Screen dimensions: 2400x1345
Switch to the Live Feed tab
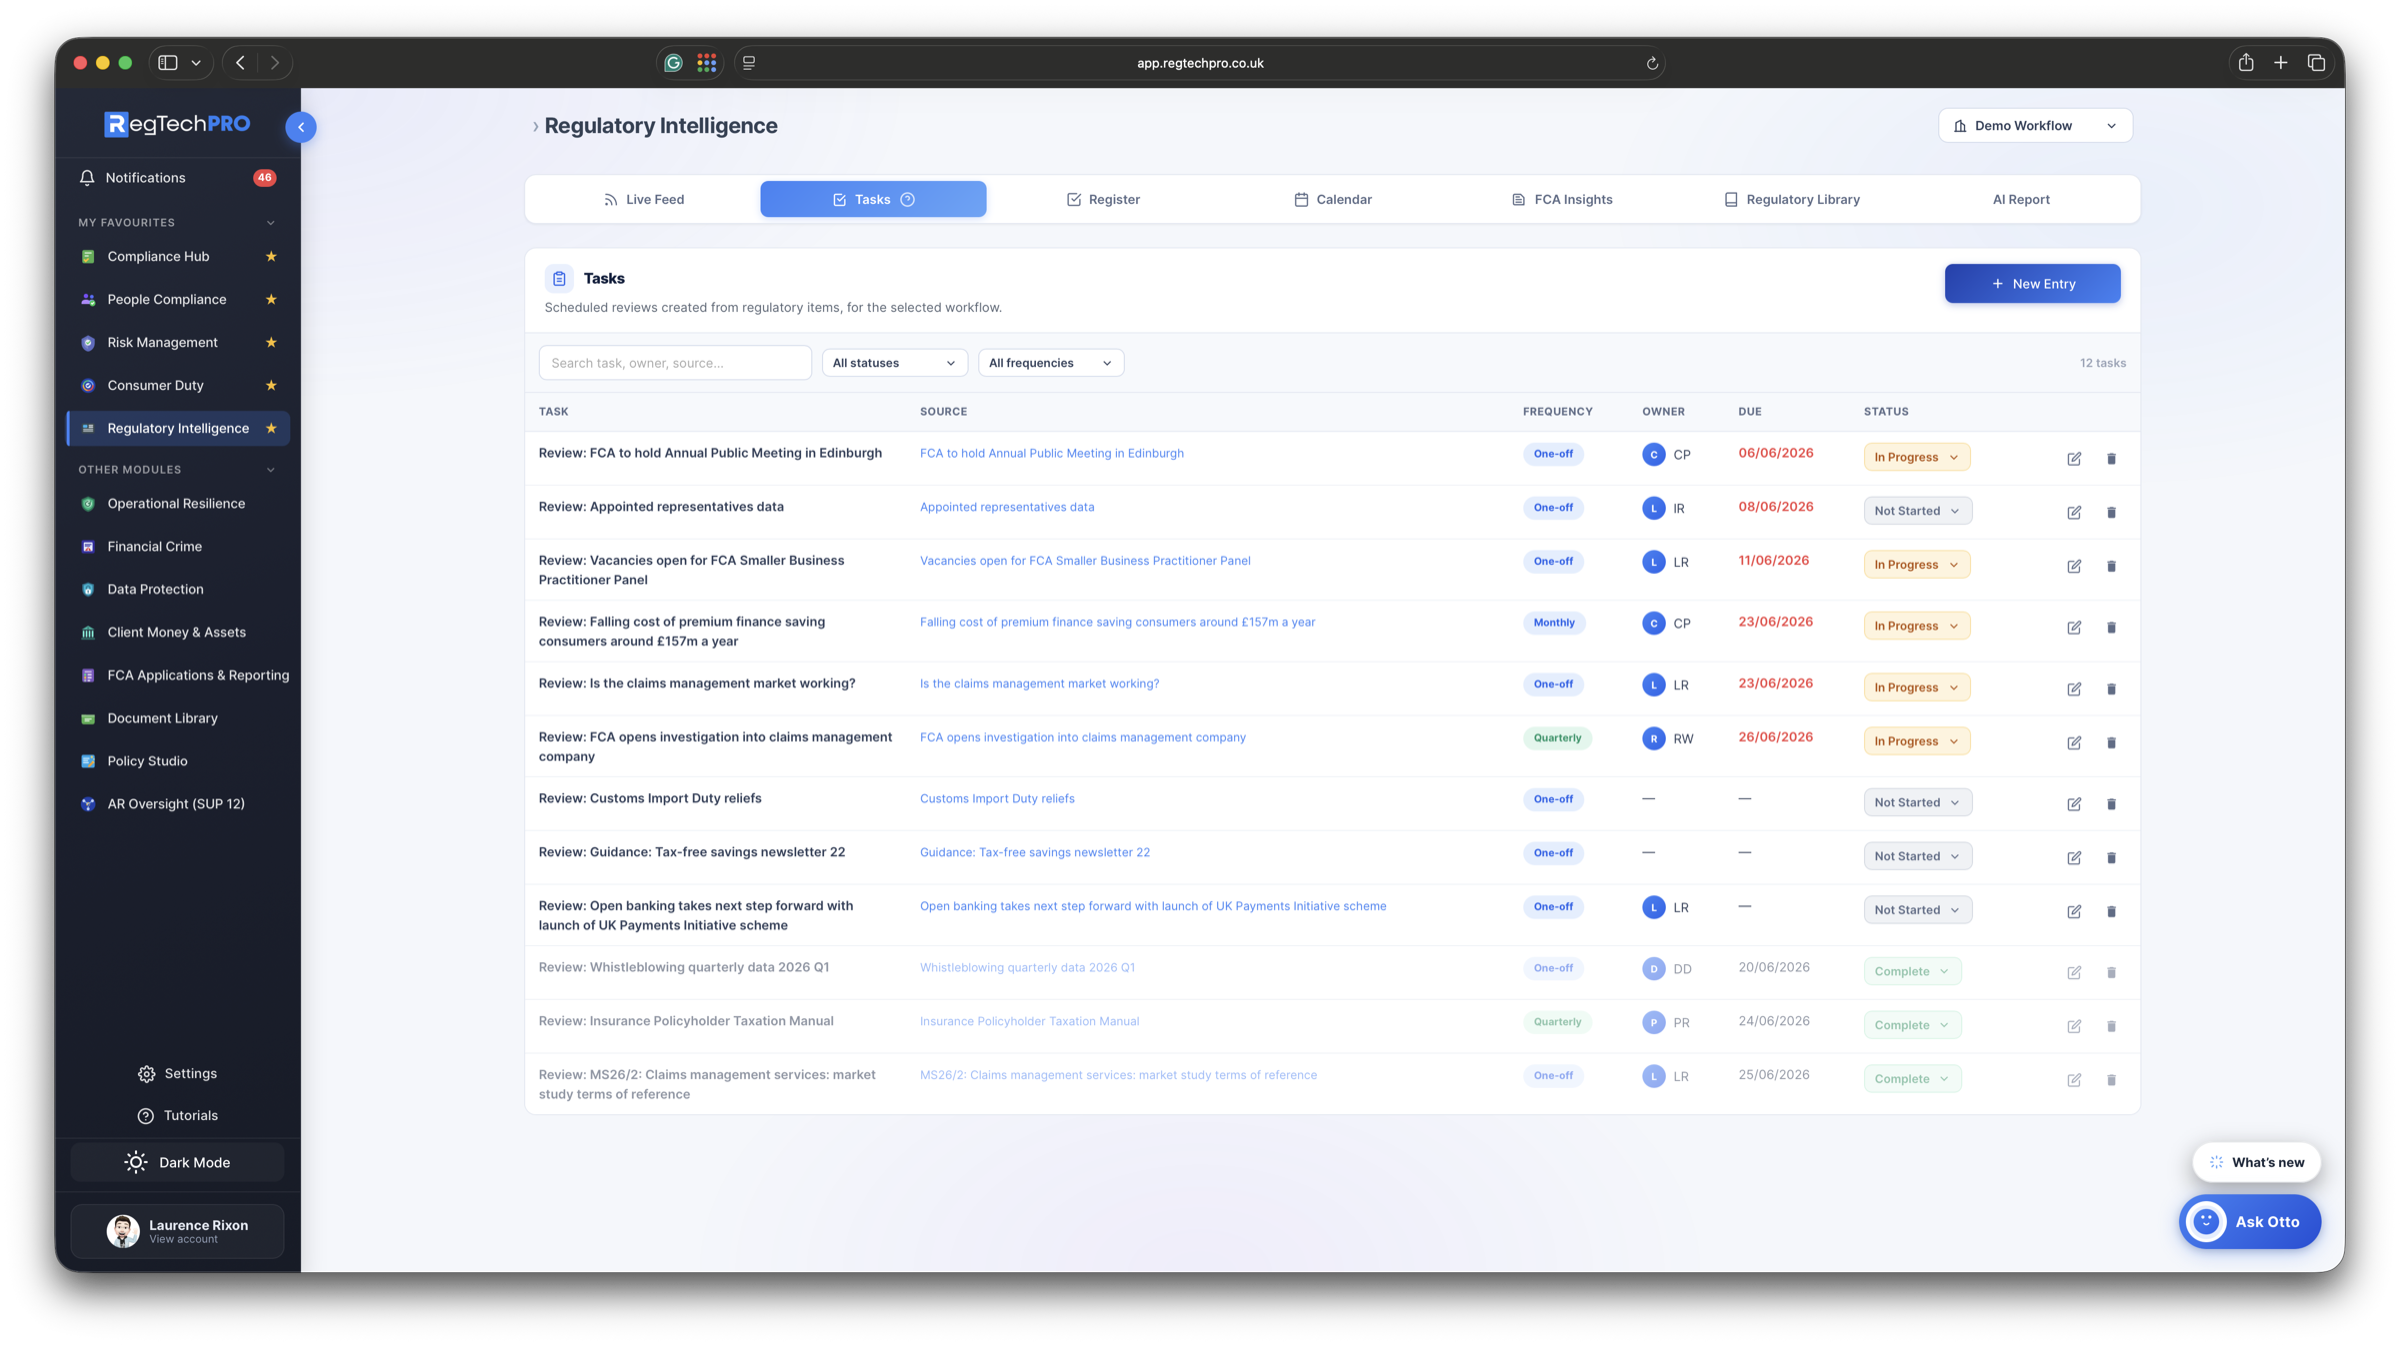644,199
